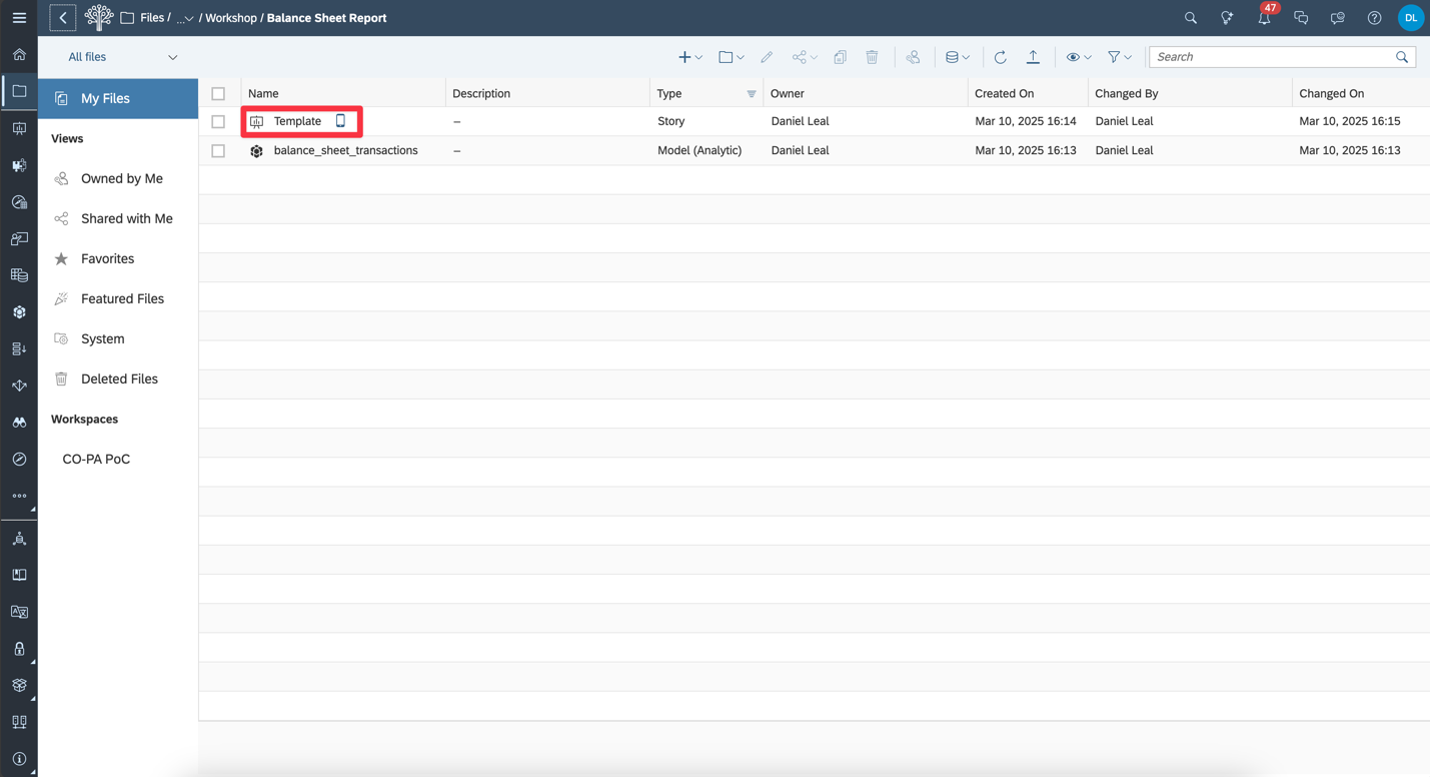Click the trash delete icon in toolbar
Screen dimensions: 1430x782
[872, 57]
